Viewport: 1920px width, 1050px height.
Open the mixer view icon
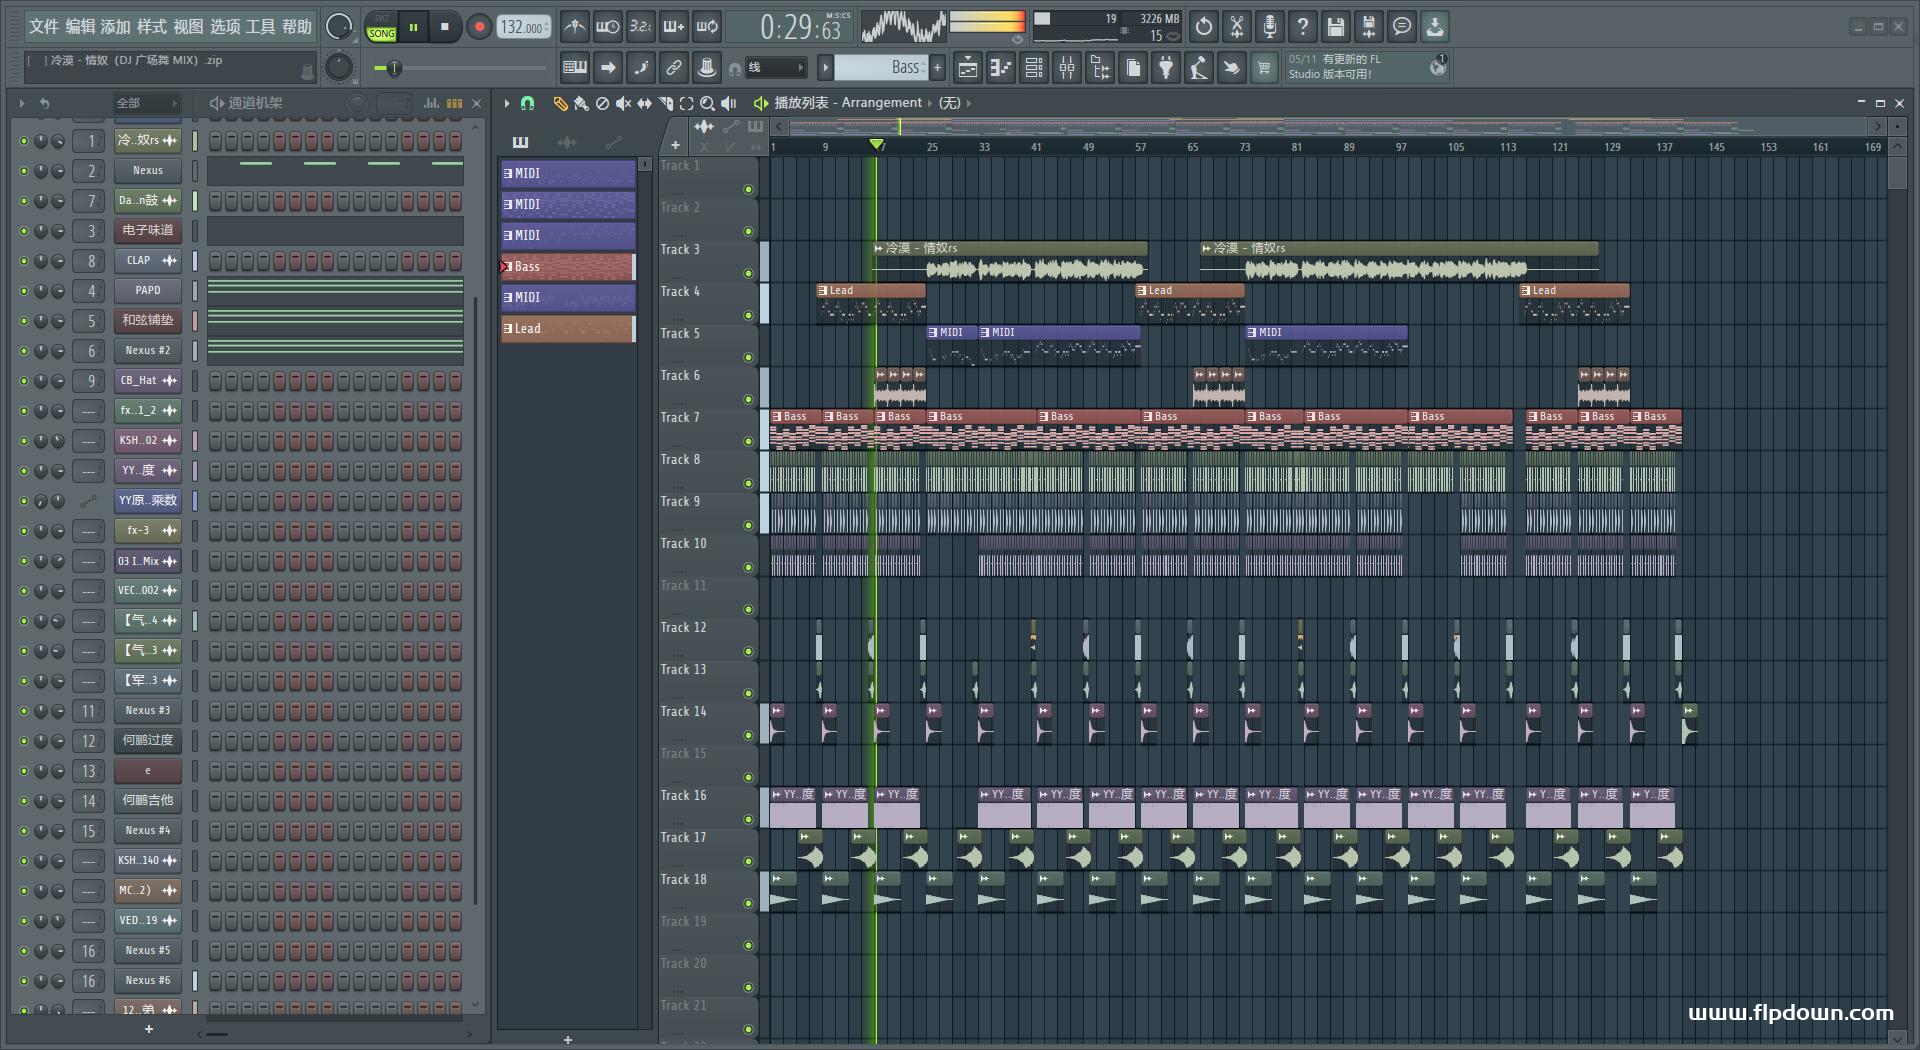tap(1067, 68)
